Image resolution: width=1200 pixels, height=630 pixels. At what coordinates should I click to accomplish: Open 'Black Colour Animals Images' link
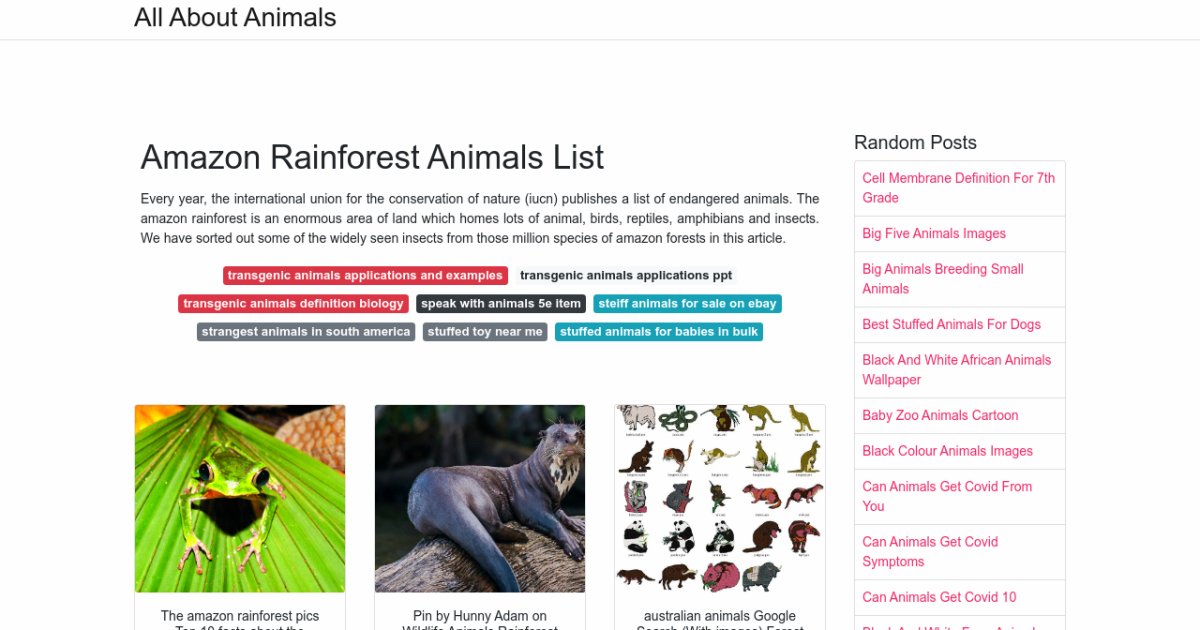(x=947, y=451)
